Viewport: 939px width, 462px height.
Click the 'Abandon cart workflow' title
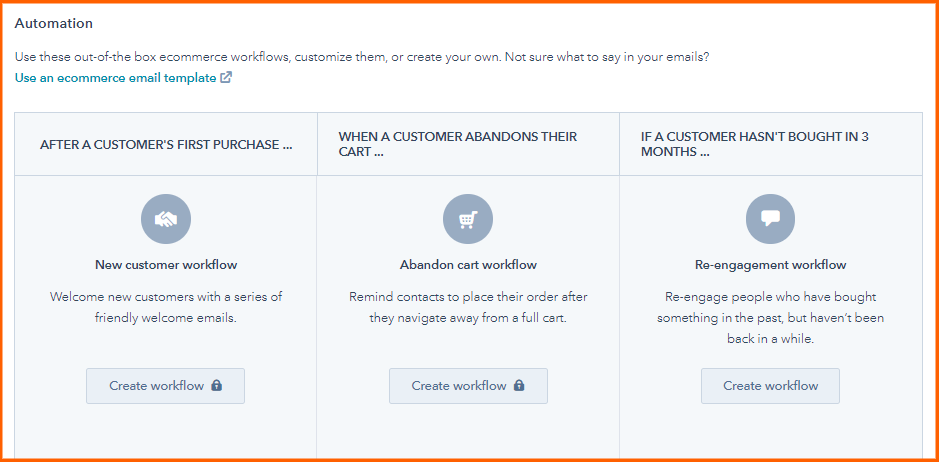point(468,265)
